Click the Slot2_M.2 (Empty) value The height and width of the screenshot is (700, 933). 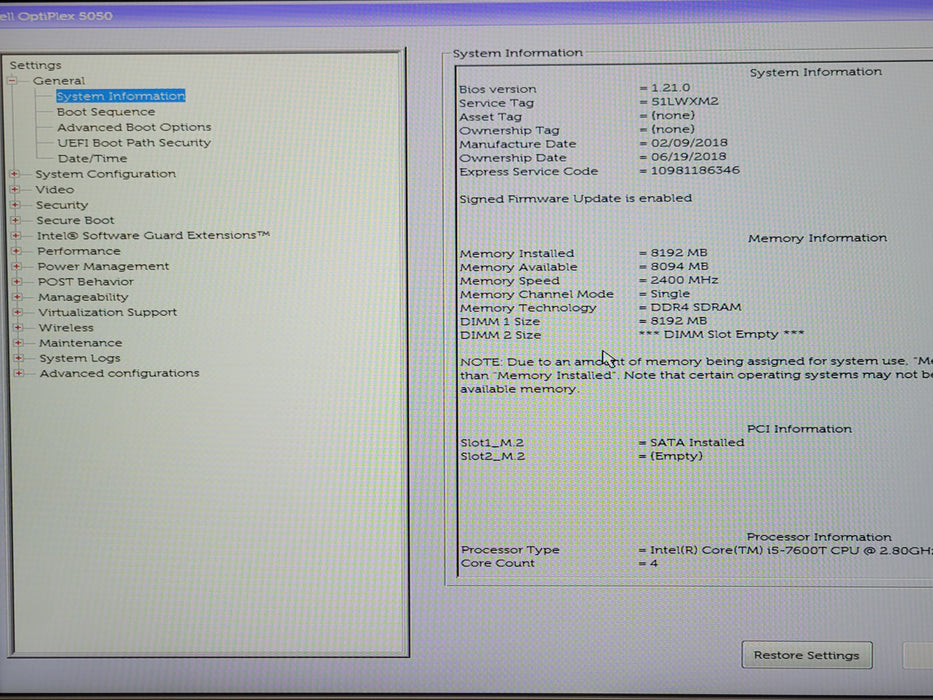click(676, 456)
